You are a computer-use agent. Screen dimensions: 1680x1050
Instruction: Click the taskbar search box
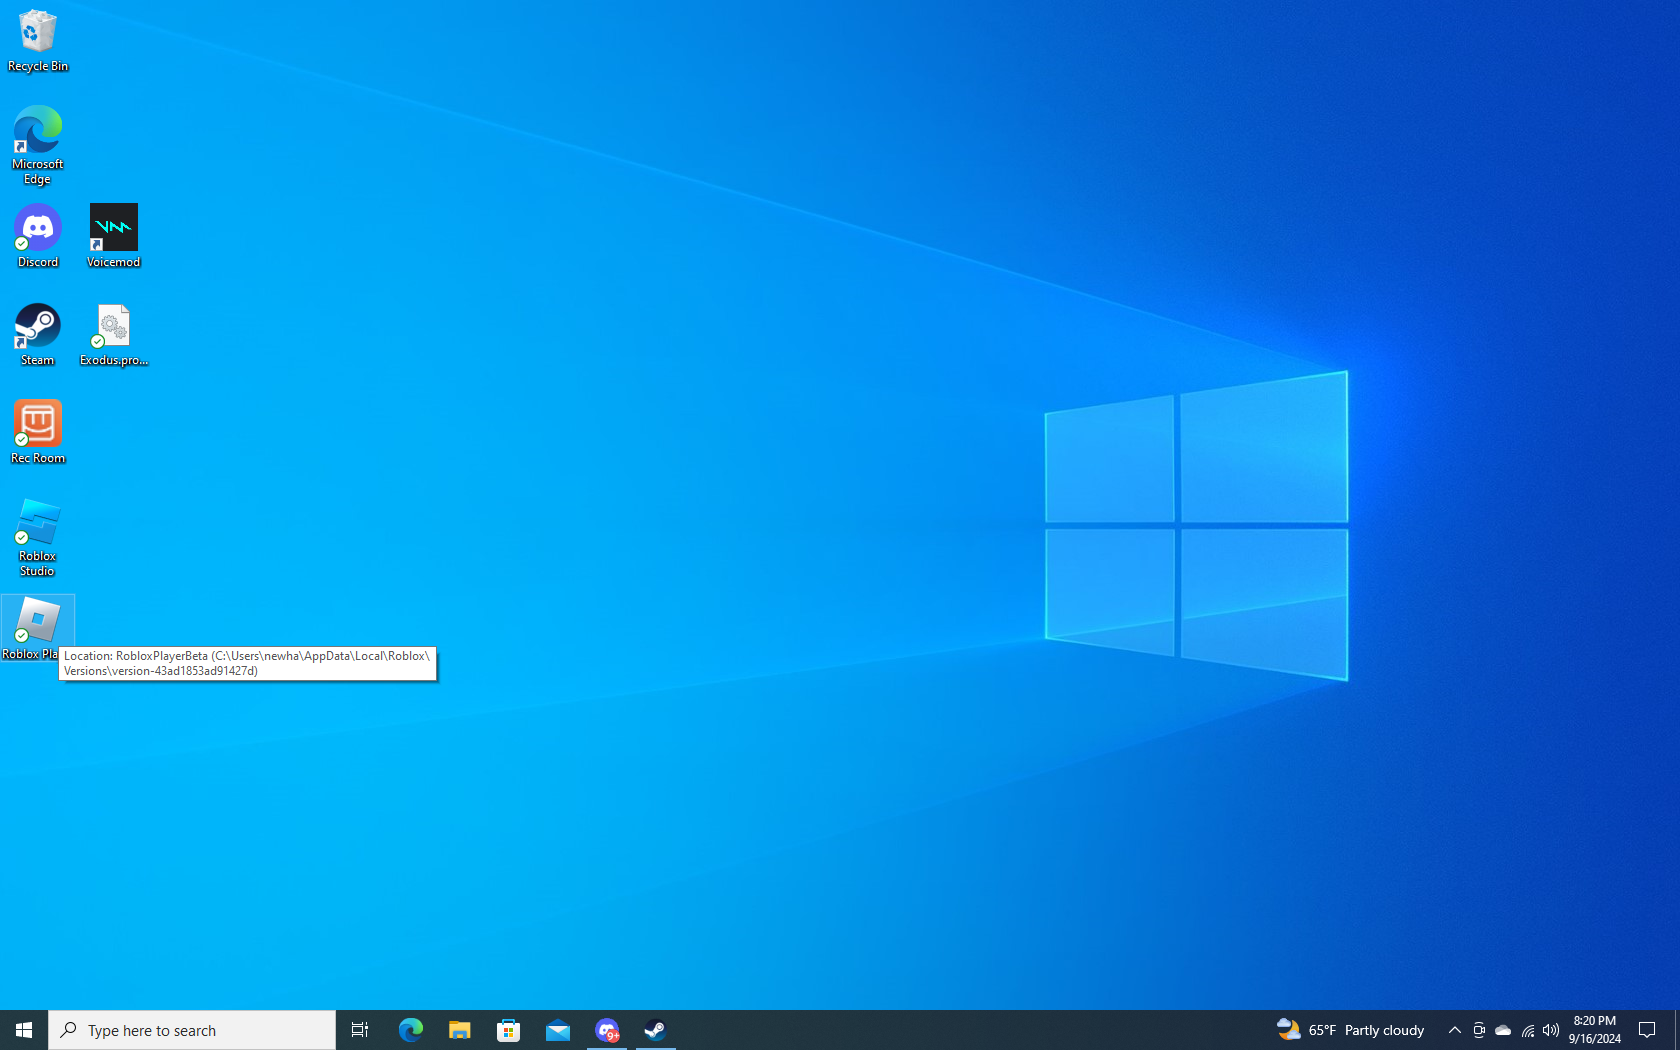[x=192, y=1030]
